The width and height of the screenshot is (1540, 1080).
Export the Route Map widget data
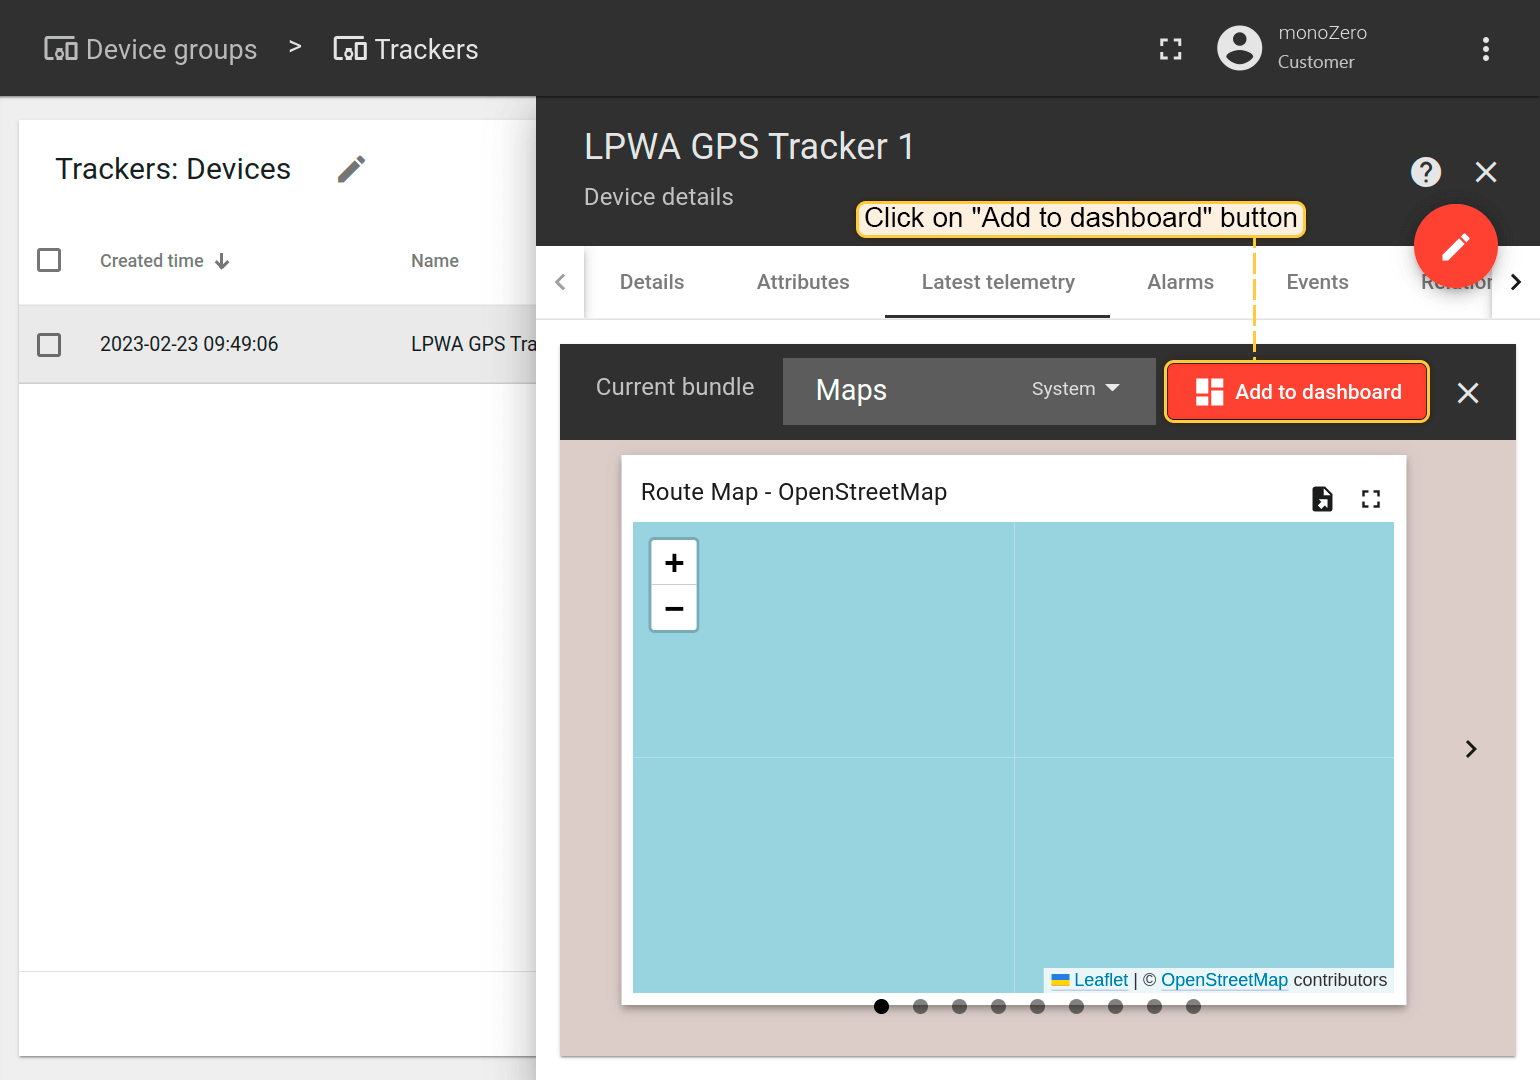pyautogui.click(x=1322, y=498)
